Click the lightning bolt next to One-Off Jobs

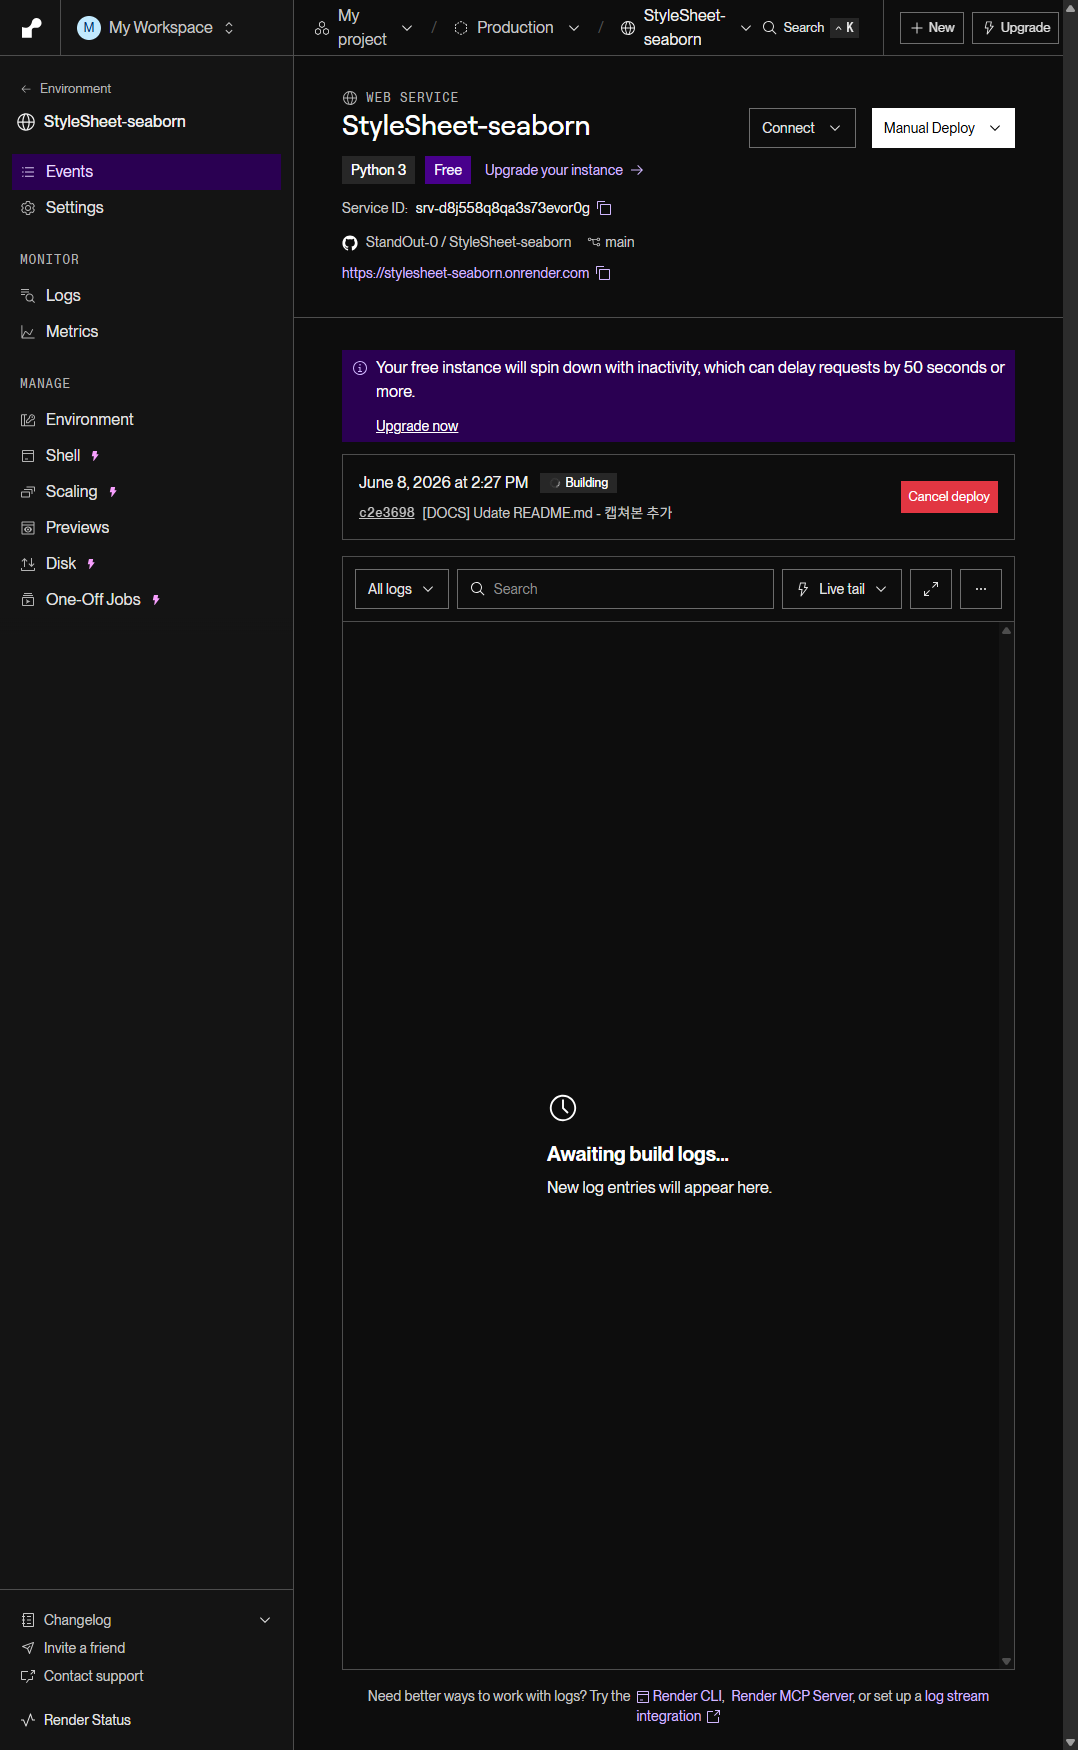click(x=156, y=600)
